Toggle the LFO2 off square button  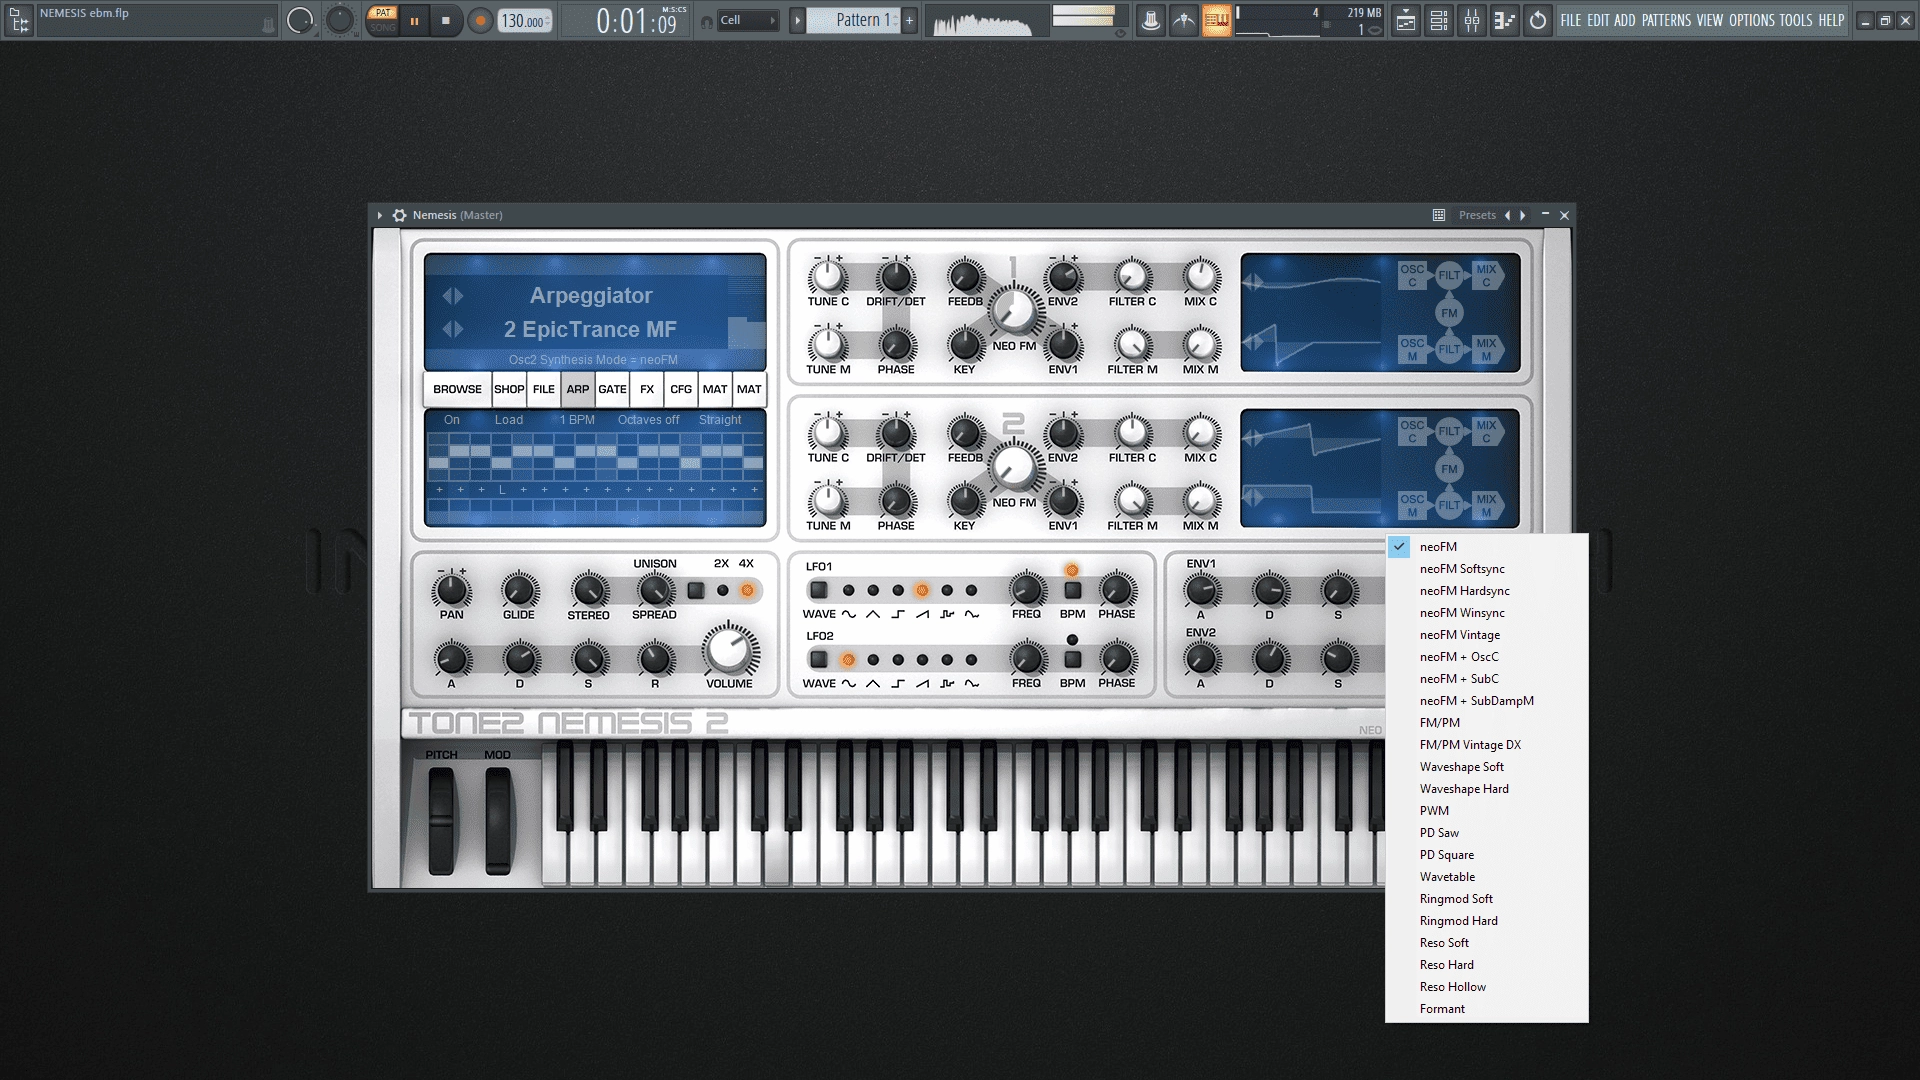tap(819, 659)
